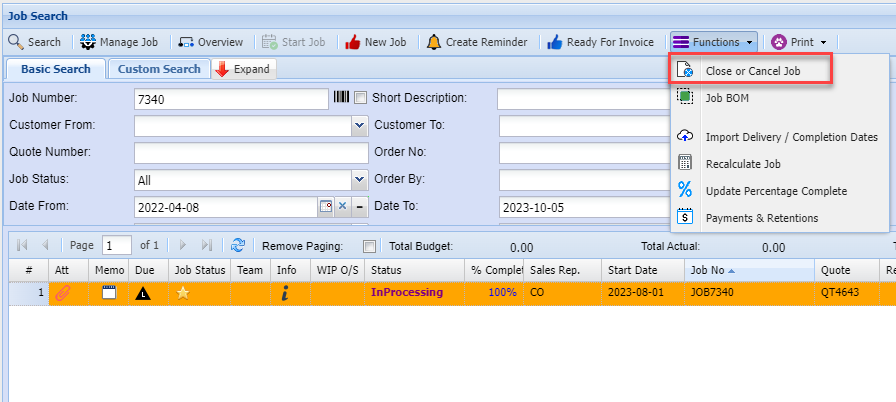Clear the Date From value with X
The image size is (896, 402).
click(x=342, y=207)
